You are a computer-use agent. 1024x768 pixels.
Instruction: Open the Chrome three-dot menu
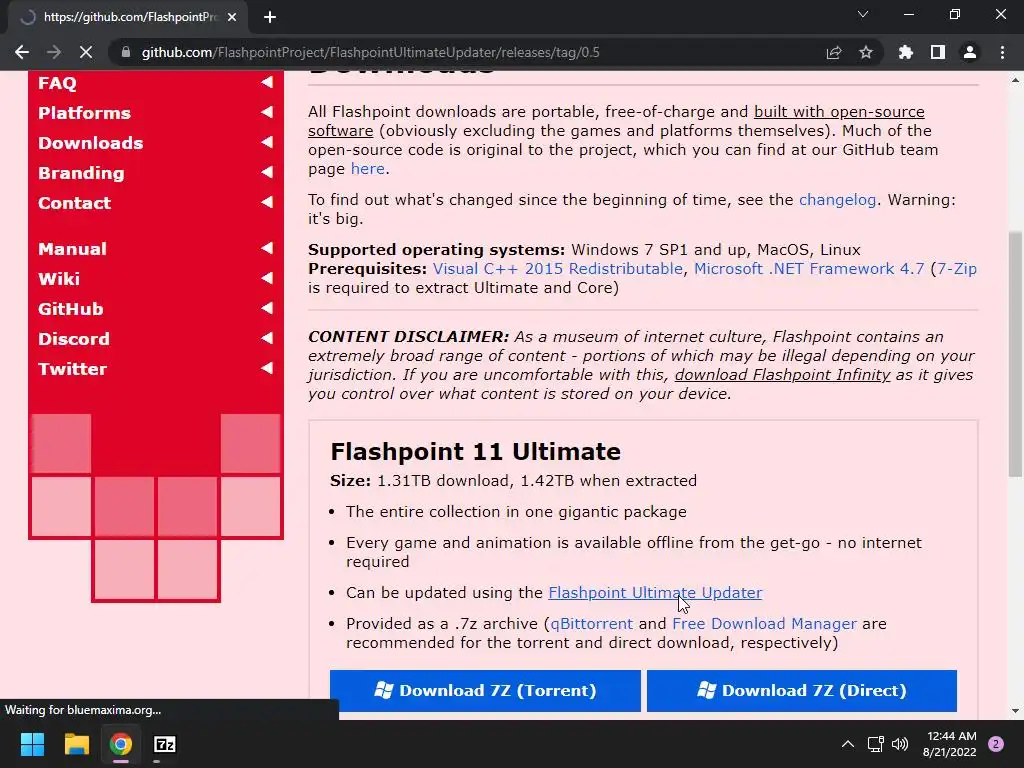[x=1002, y=52]
